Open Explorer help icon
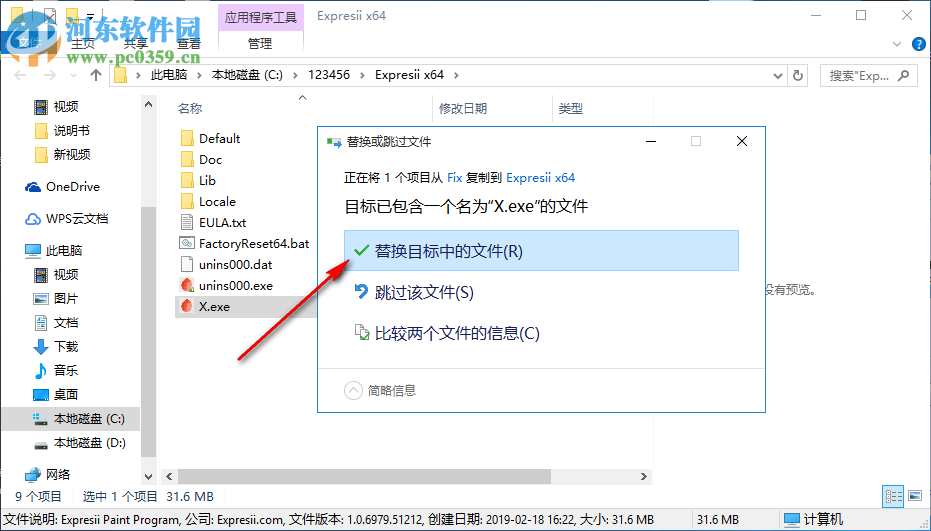Image resolution: width=931 pixels, height=531 pixels. coord(918,44)
